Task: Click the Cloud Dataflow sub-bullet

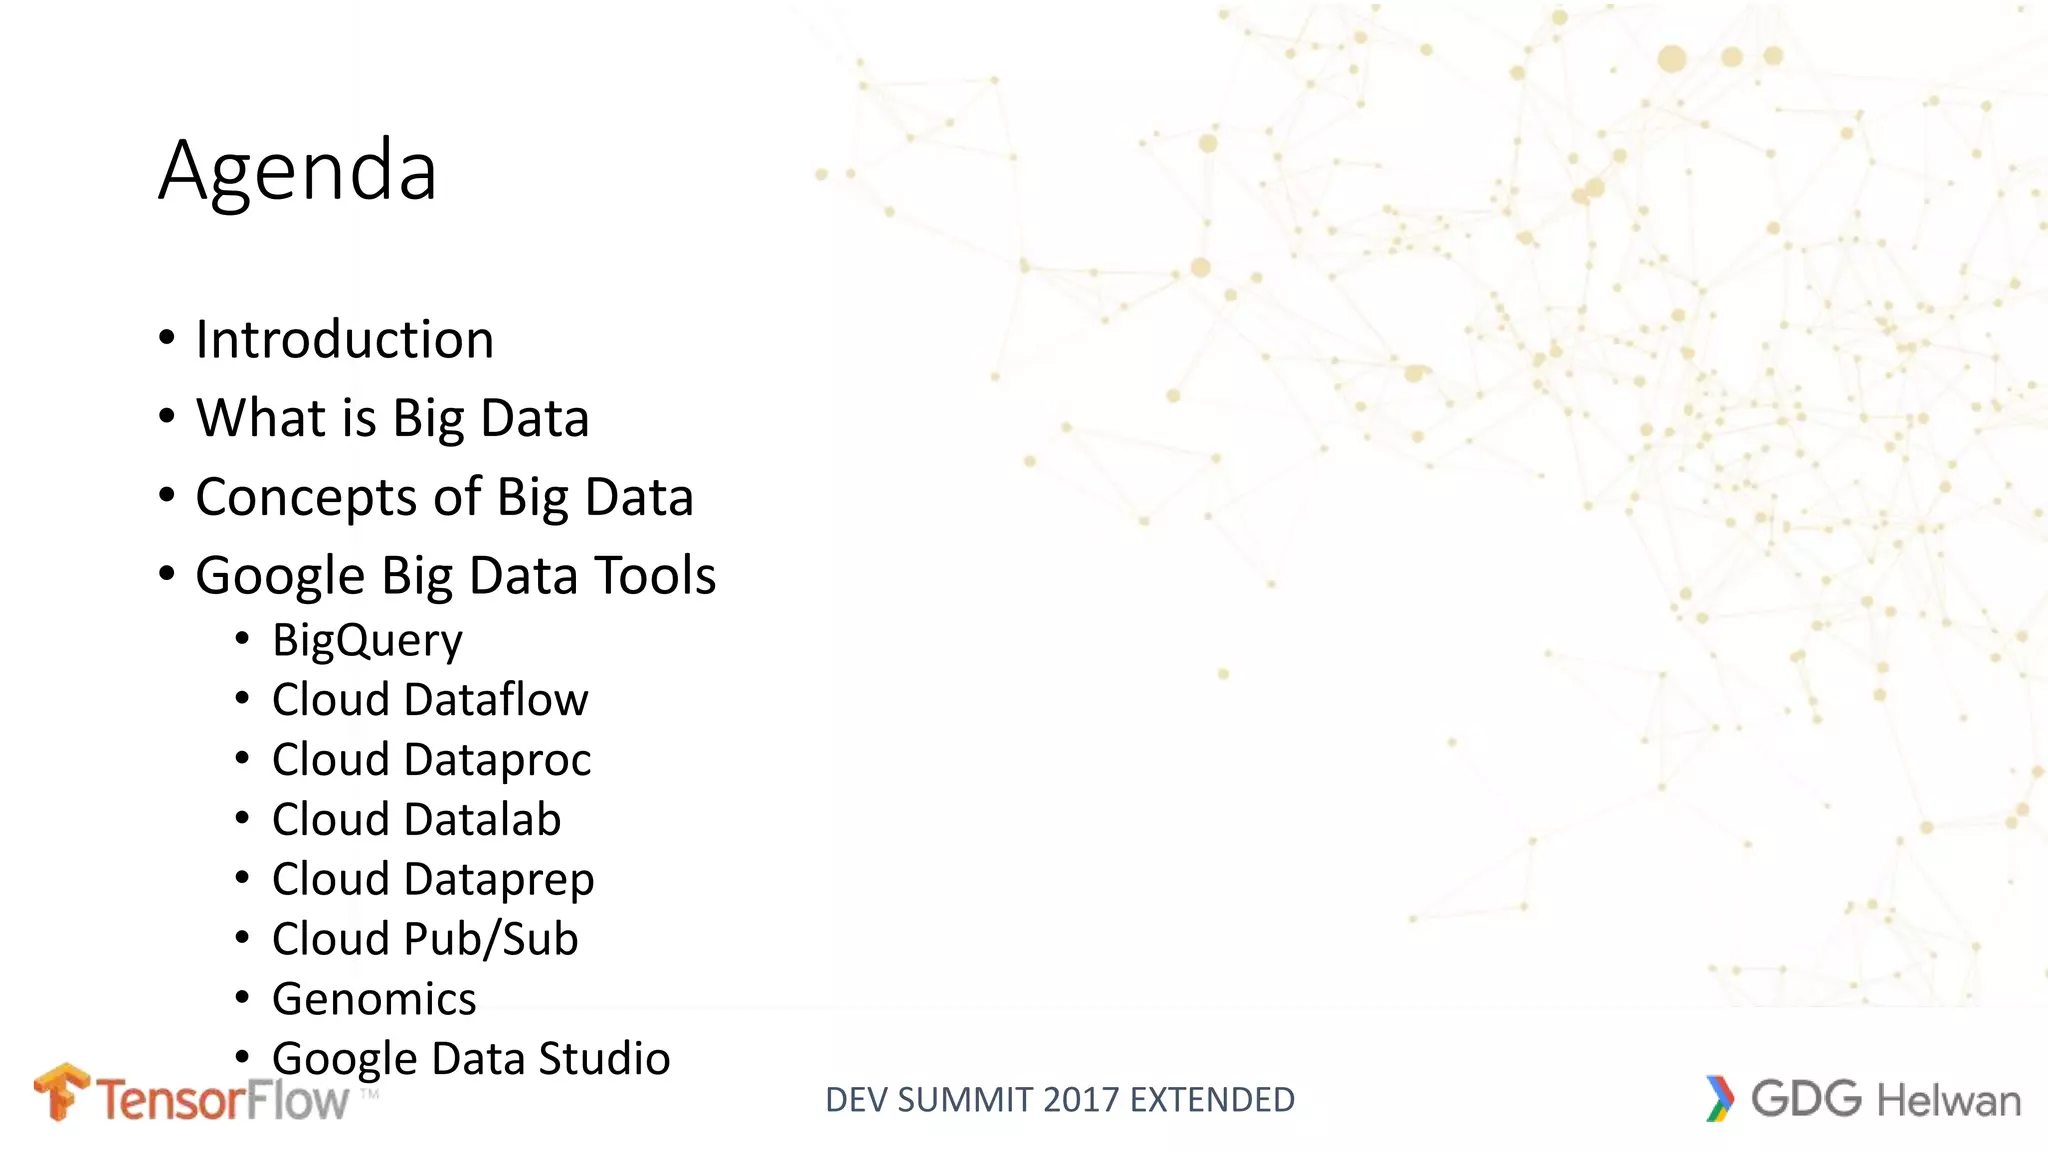Action: tap(430, 699)
